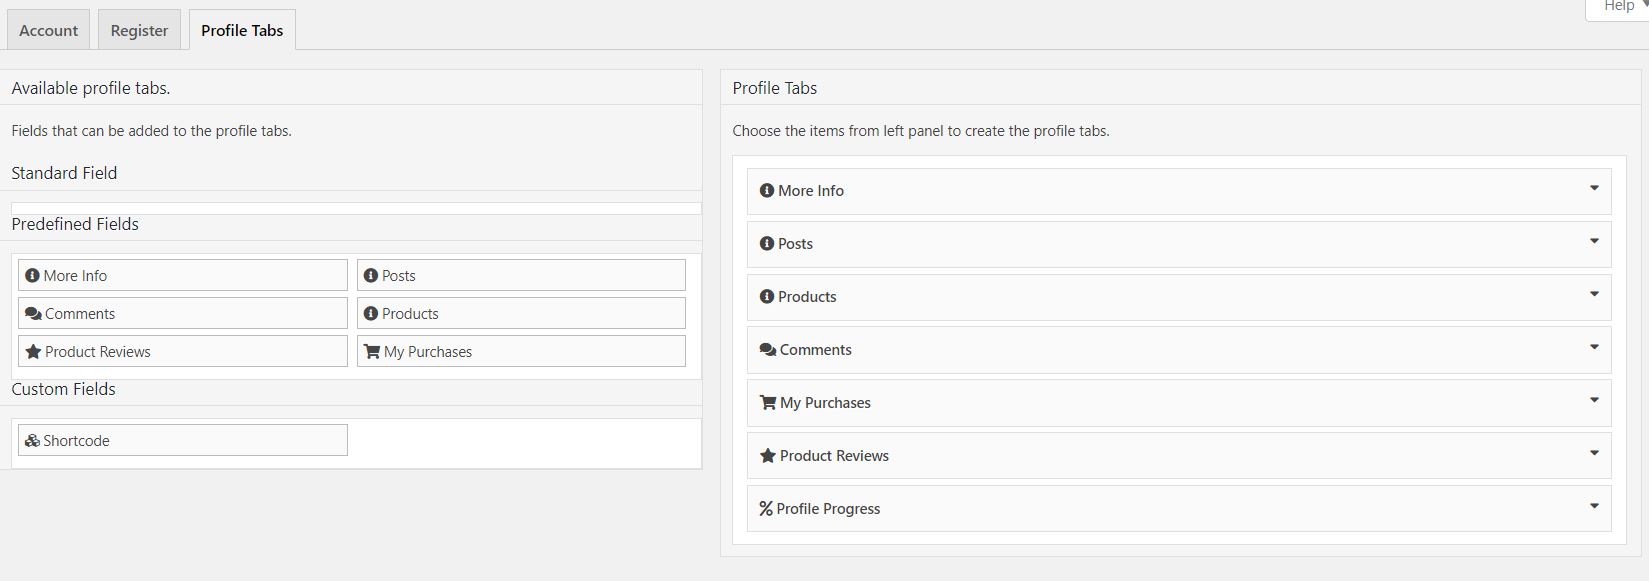Image resolution: width=1649 pixels, height=581 pixels.
Task: Click the Custom Fields section heading
Action: [x=63, y=389]
